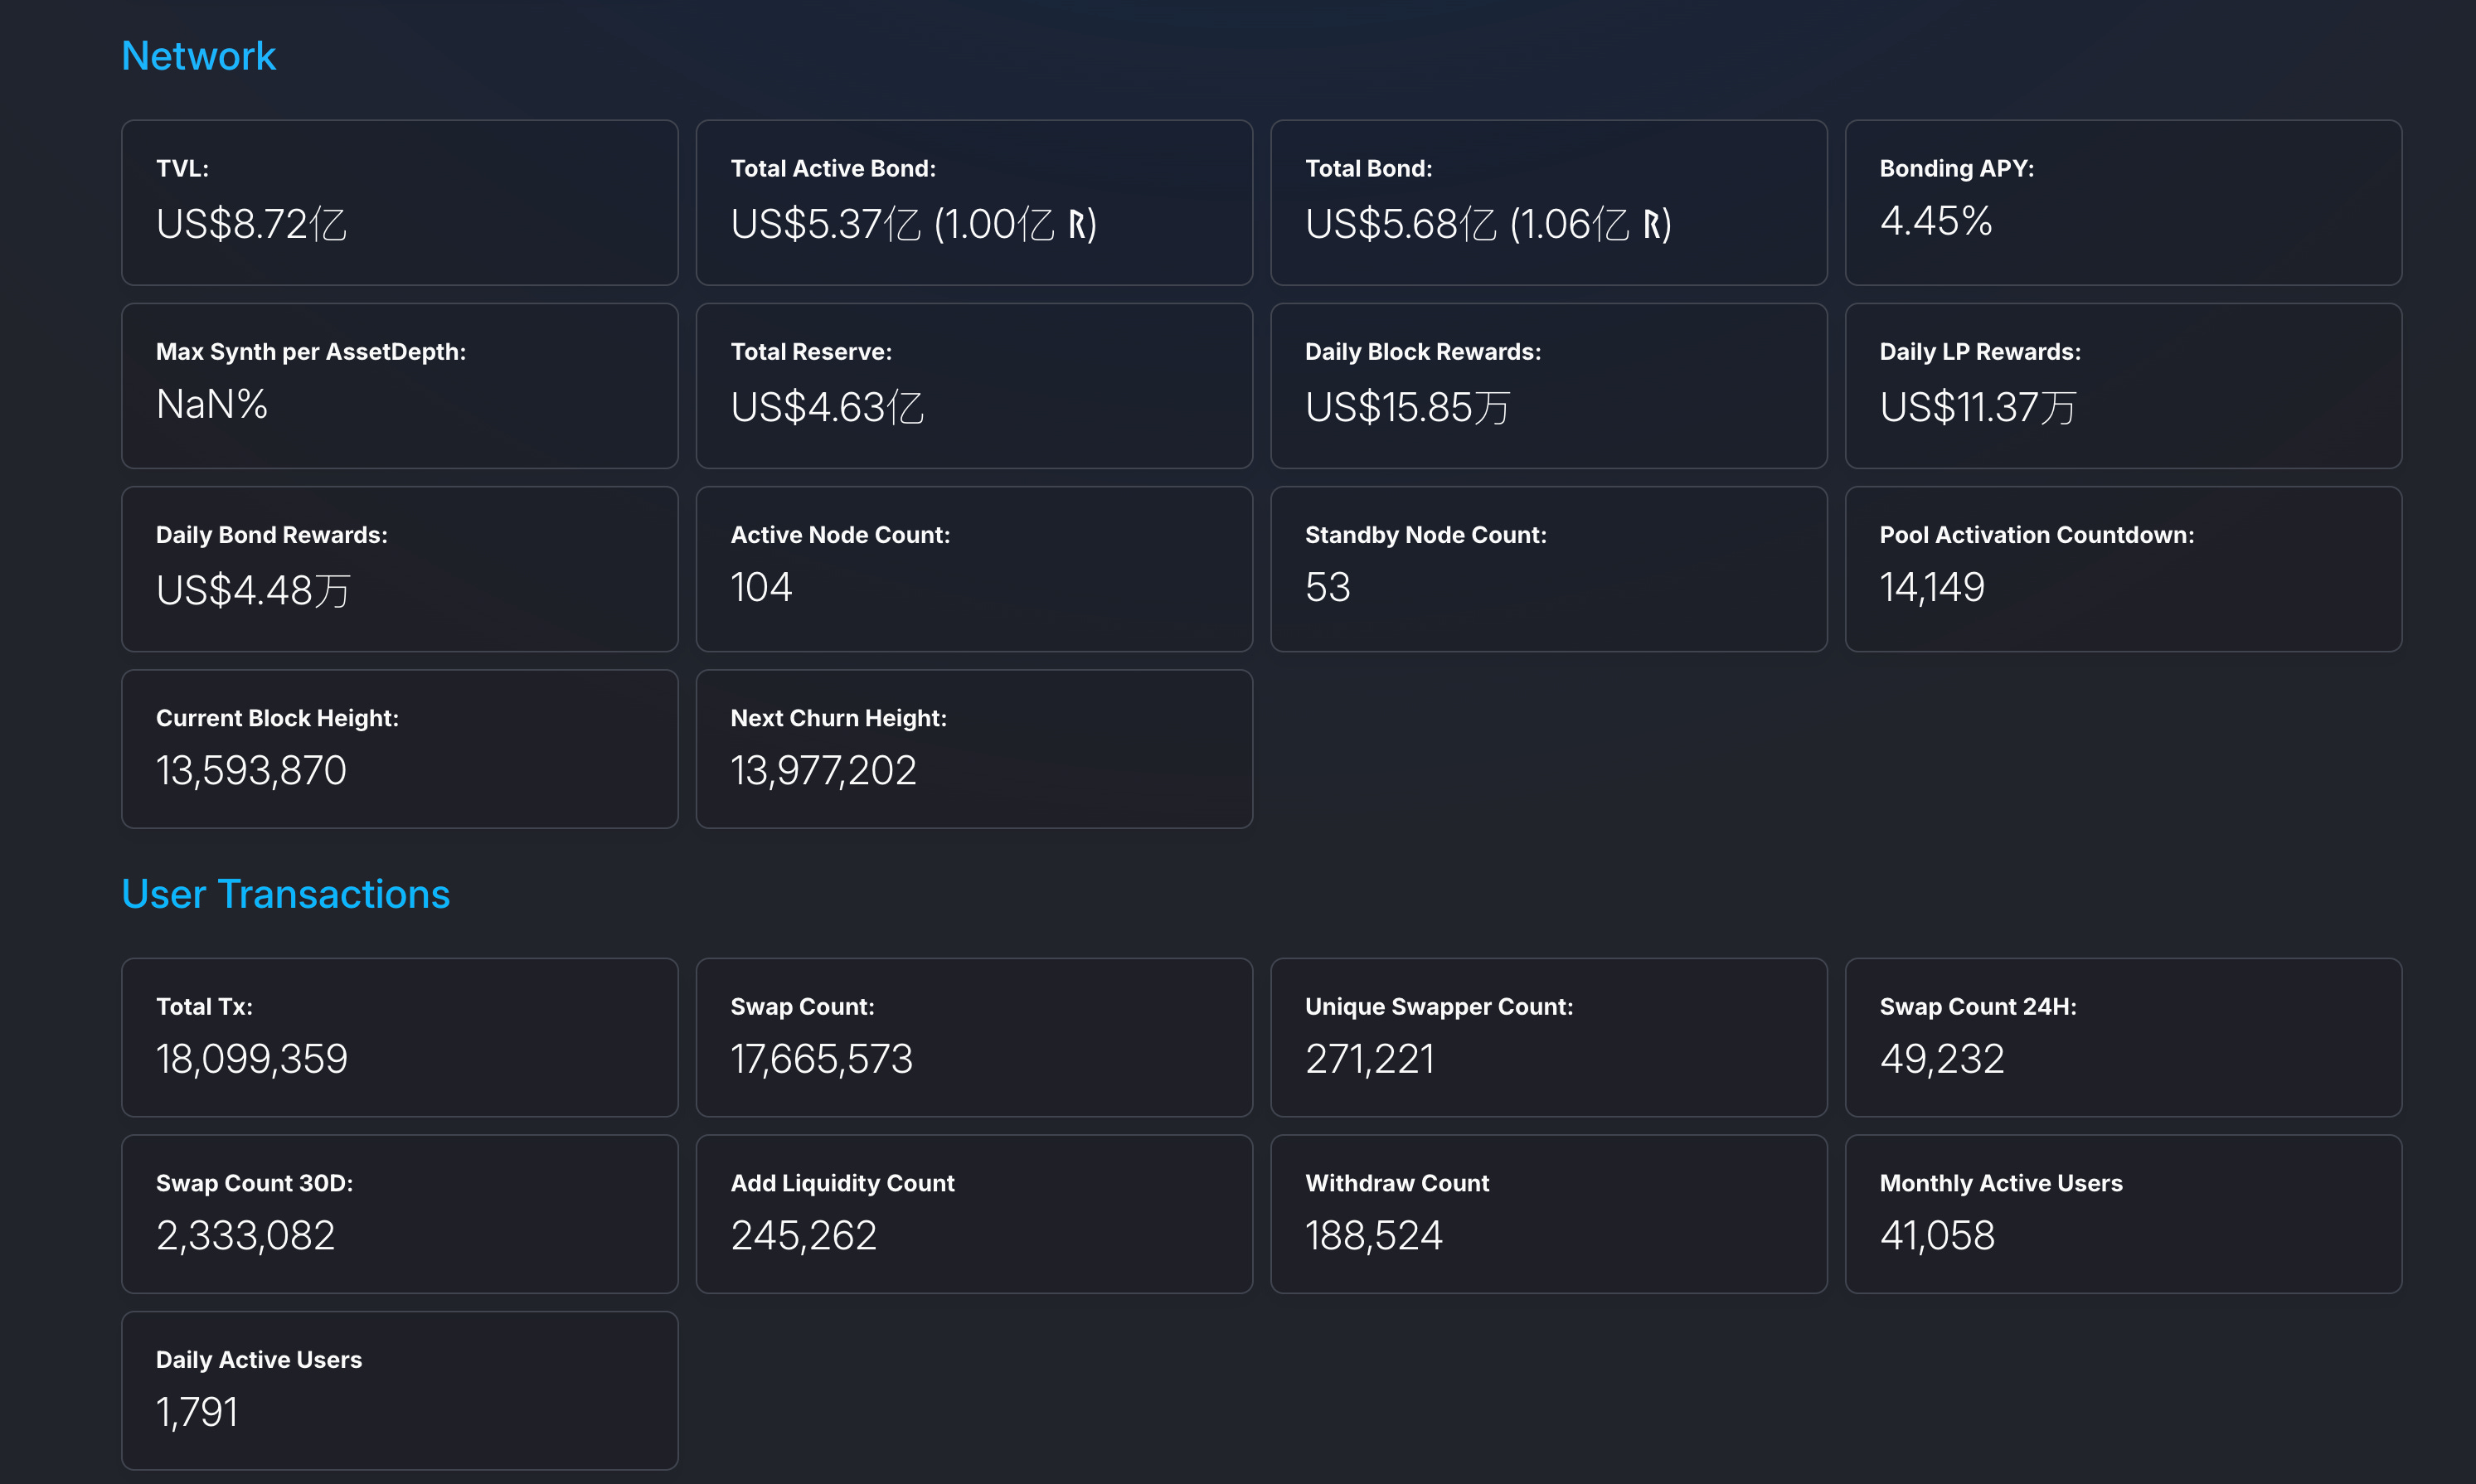Click the Swap Count 24H card
Viewport: 2476px width, 1484px height.
coord(2122,1037)
